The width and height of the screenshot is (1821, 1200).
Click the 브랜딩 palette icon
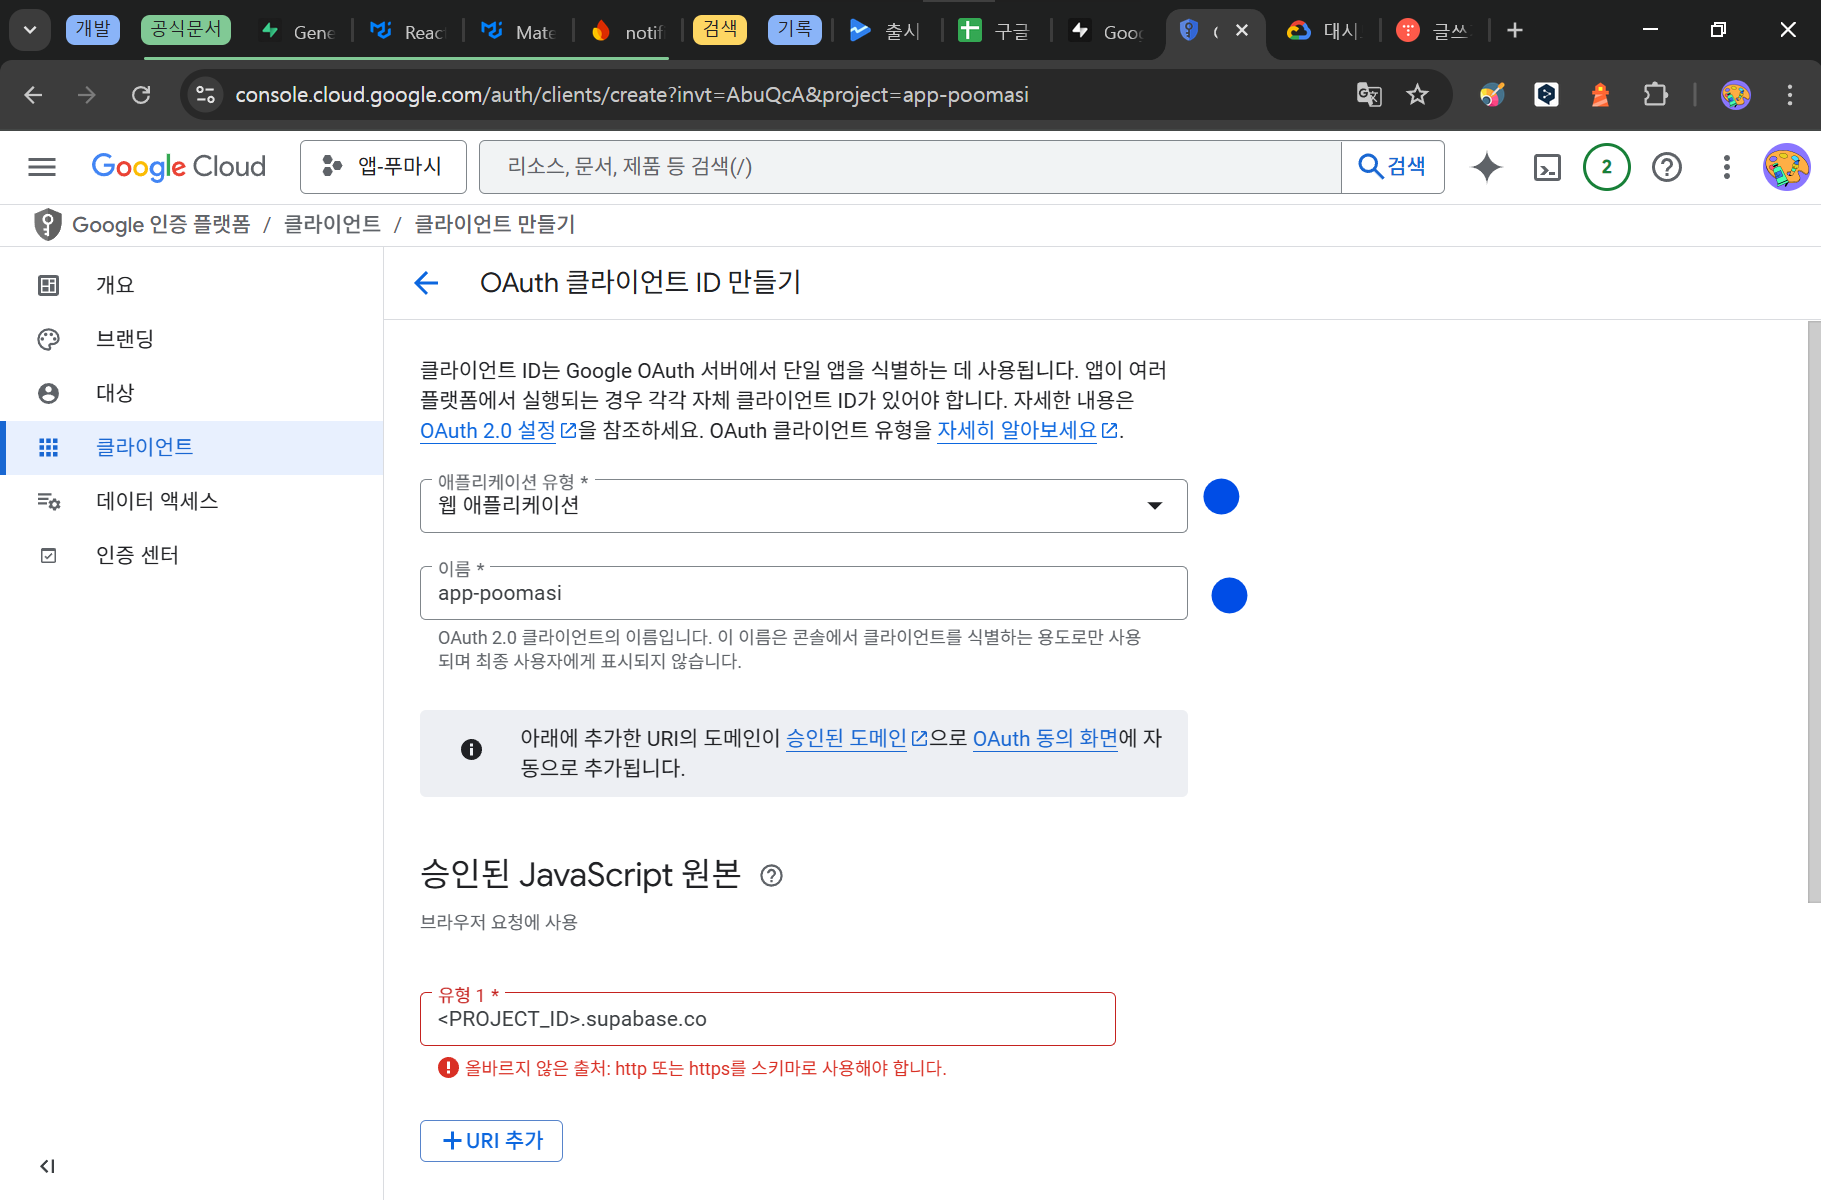coord(48,339)
